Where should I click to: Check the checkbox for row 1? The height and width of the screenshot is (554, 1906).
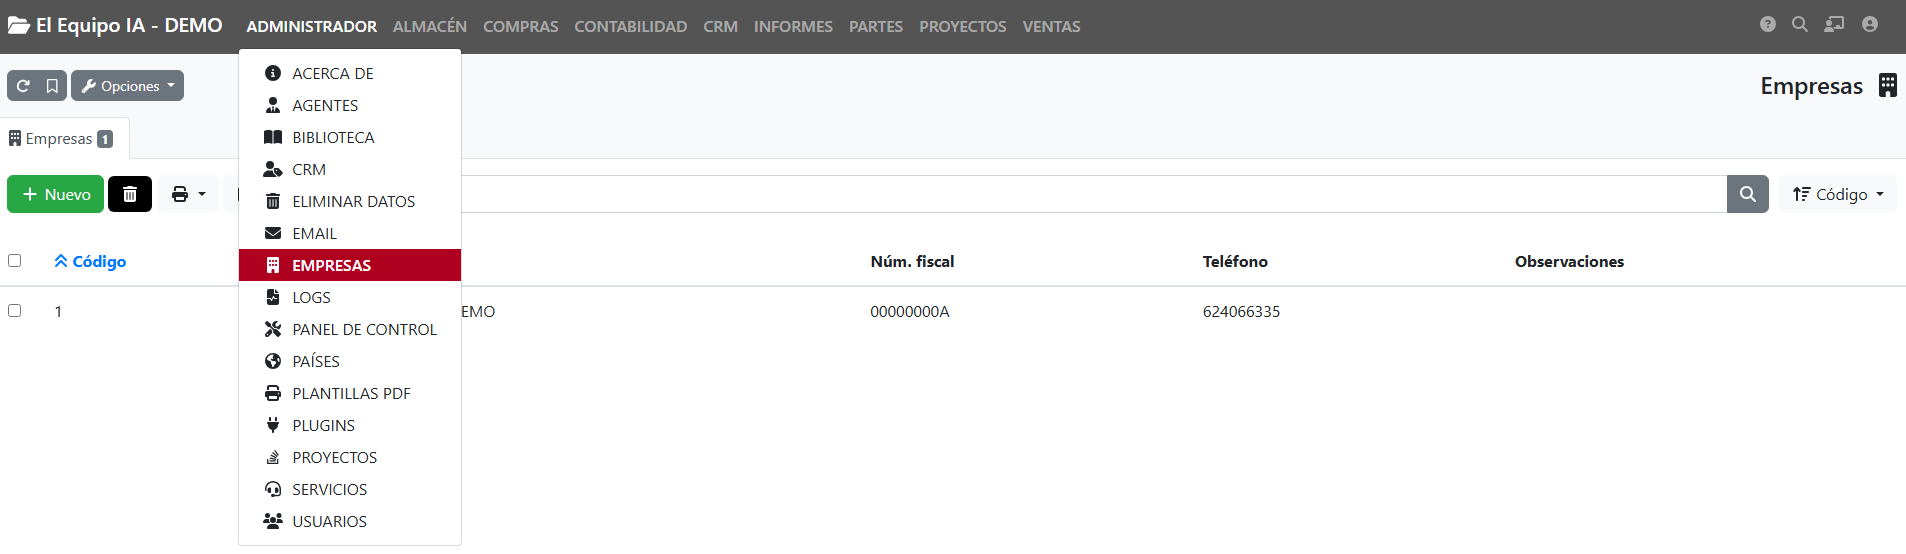click(x=15, y=311)
